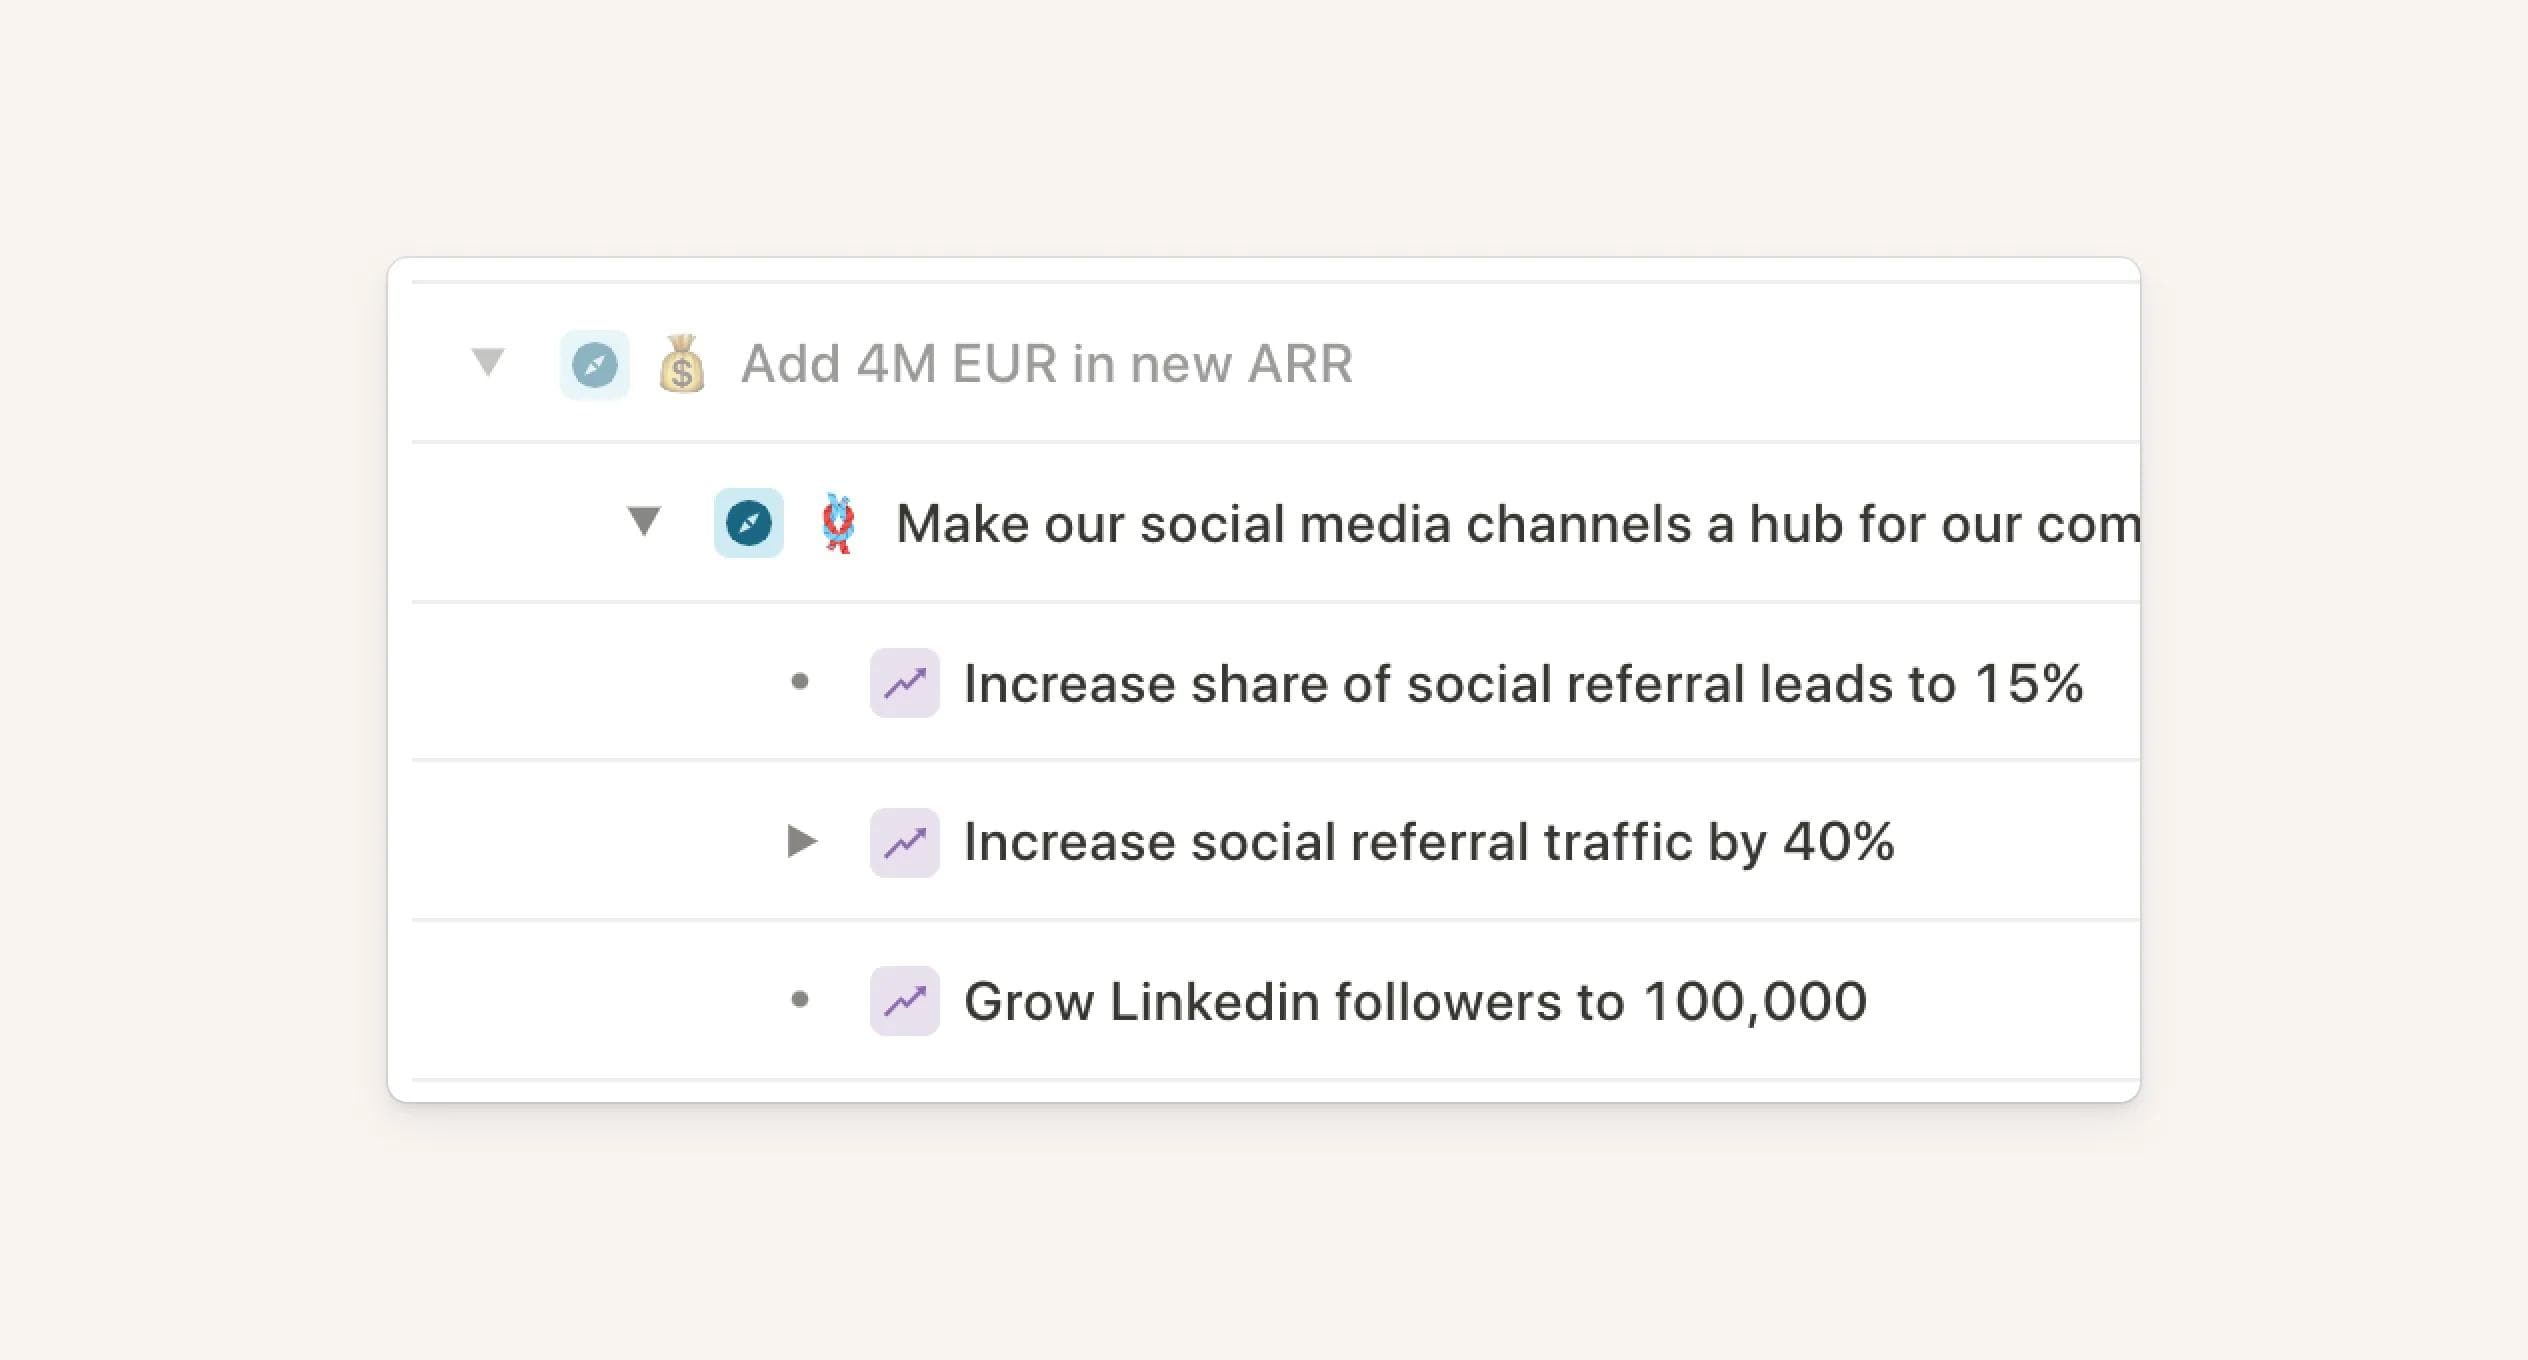Viewport: 2528px width, 1360px height.
Task: Click trend icon for Linkedin followers result
Action: 904,1001
